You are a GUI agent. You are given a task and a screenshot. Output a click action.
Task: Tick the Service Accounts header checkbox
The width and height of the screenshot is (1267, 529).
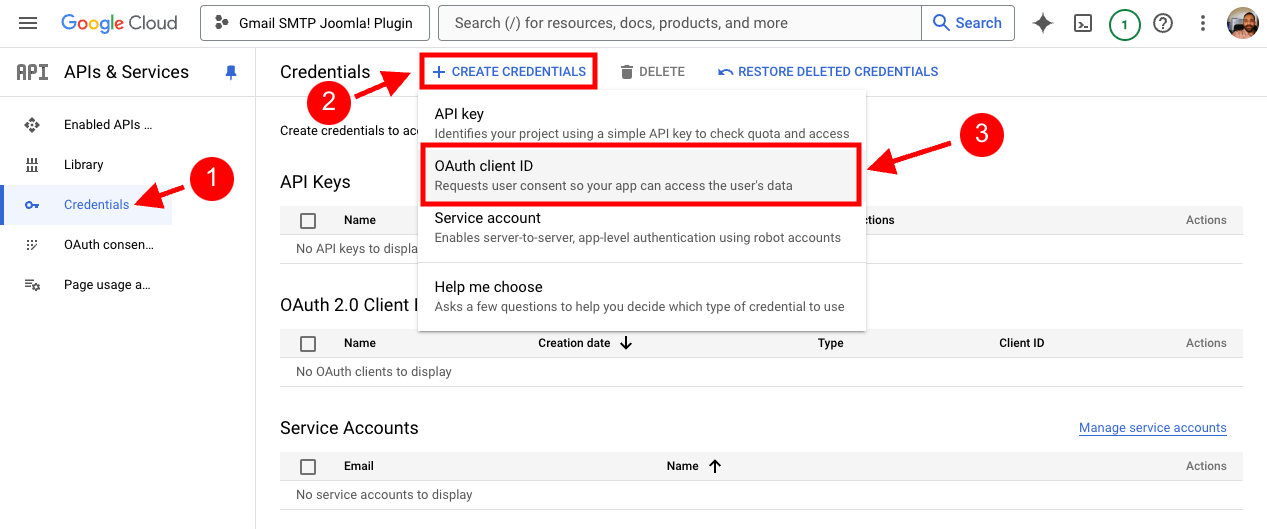point(308,466)
